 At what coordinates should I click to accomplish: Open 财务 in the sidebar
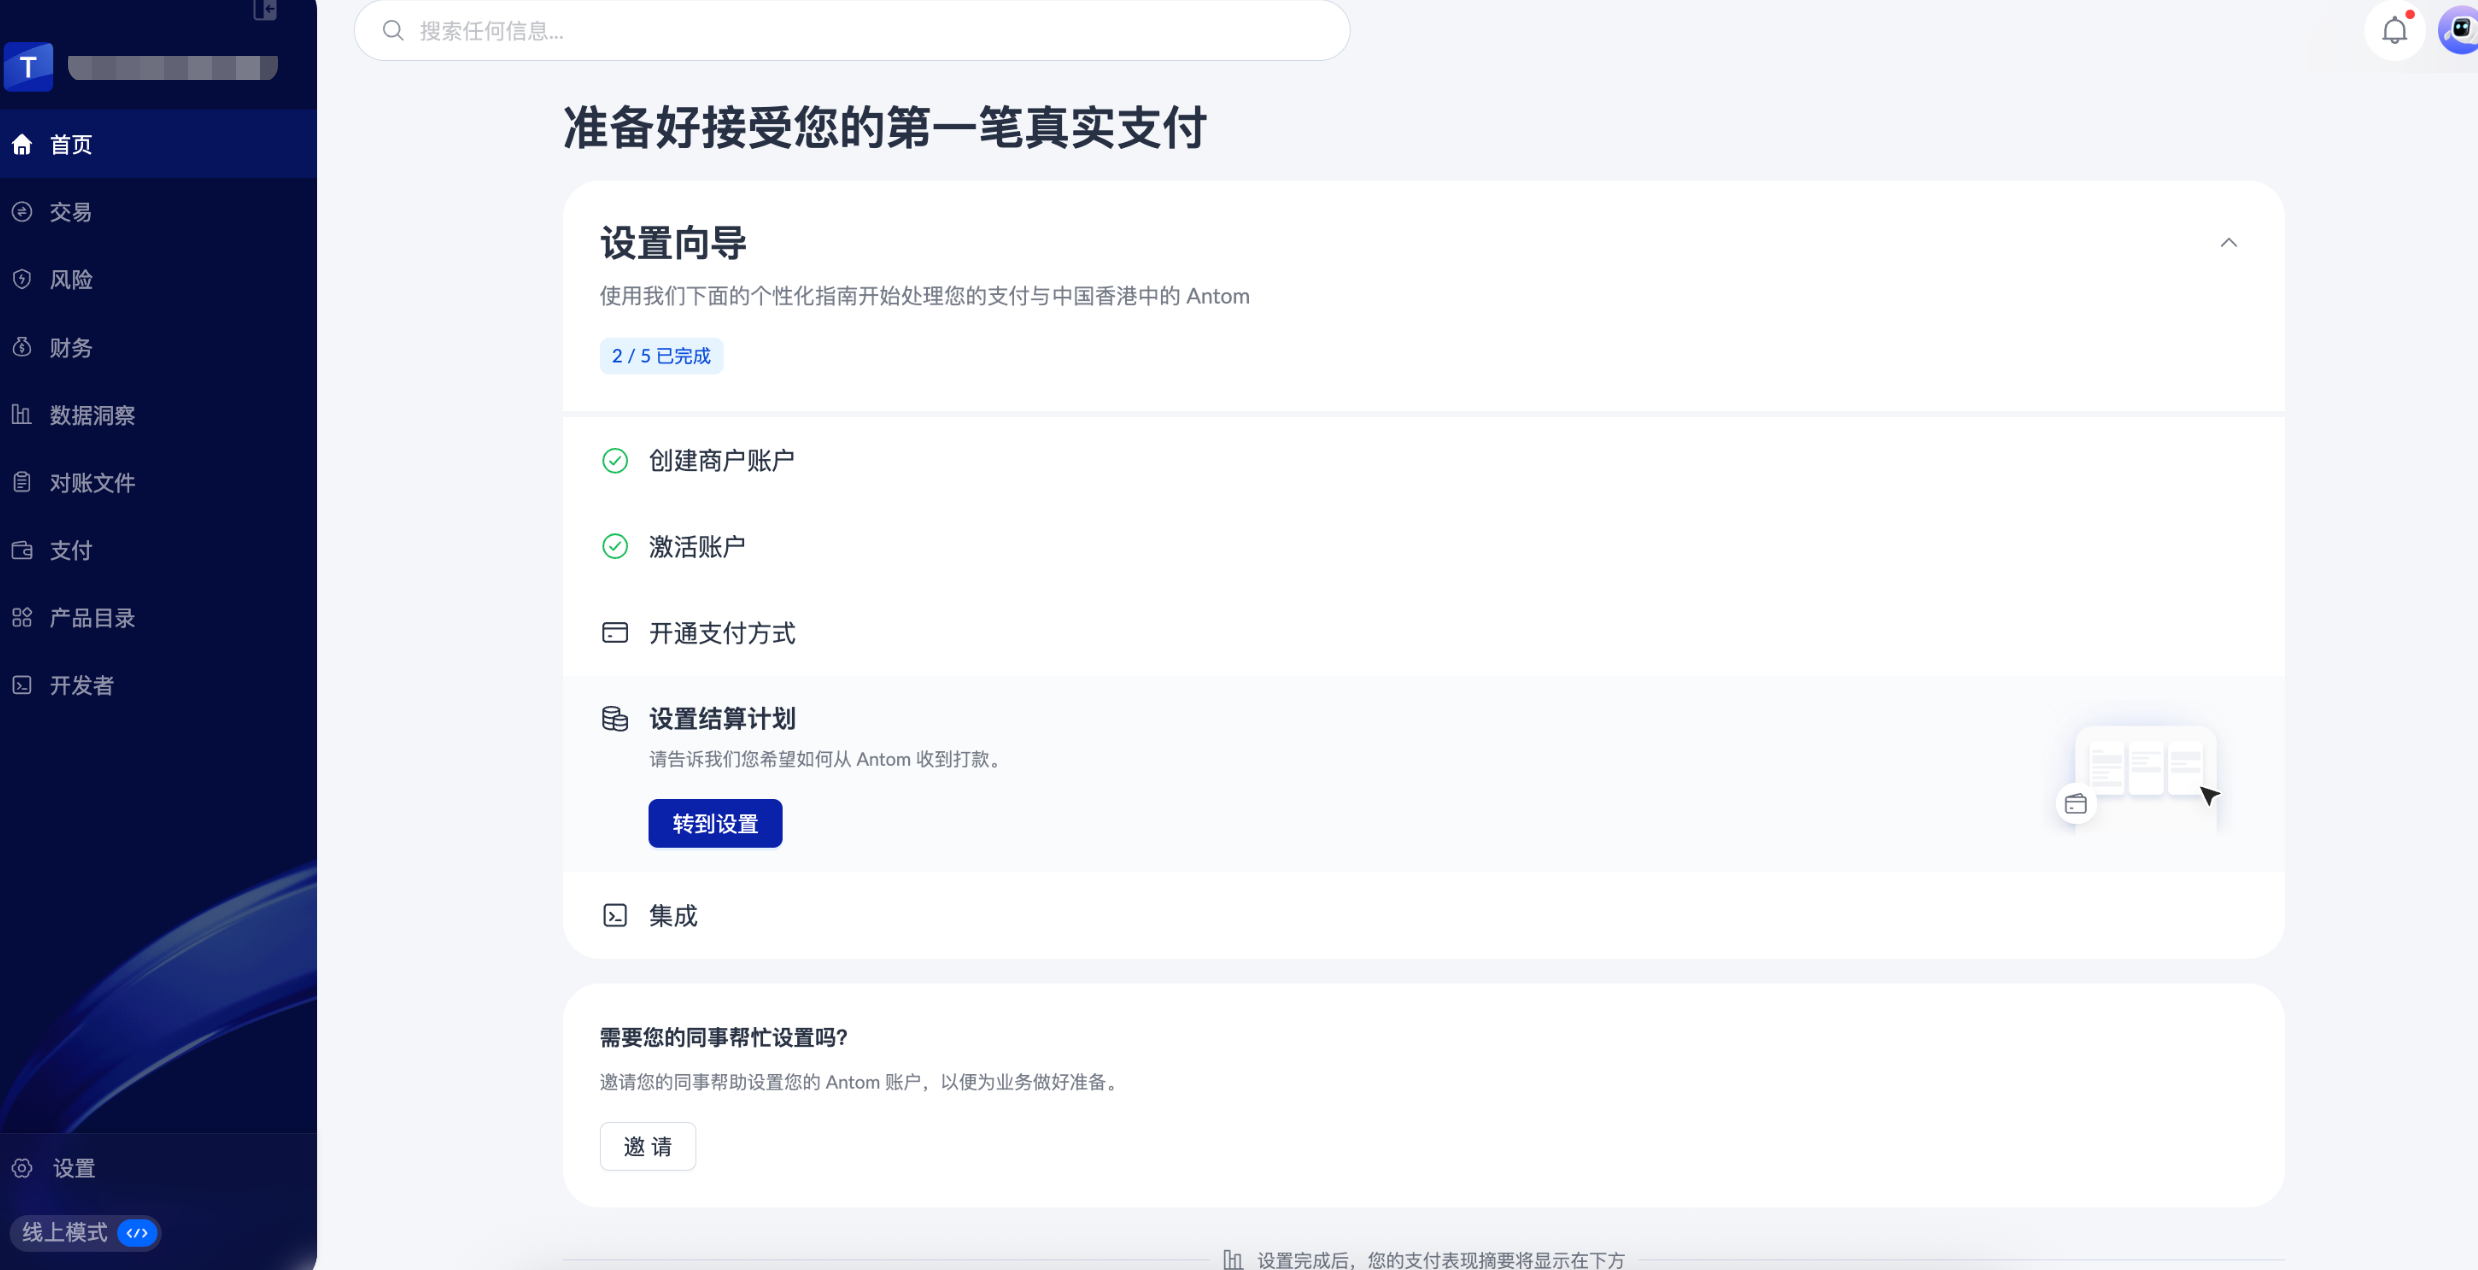[x=158, y=347]
